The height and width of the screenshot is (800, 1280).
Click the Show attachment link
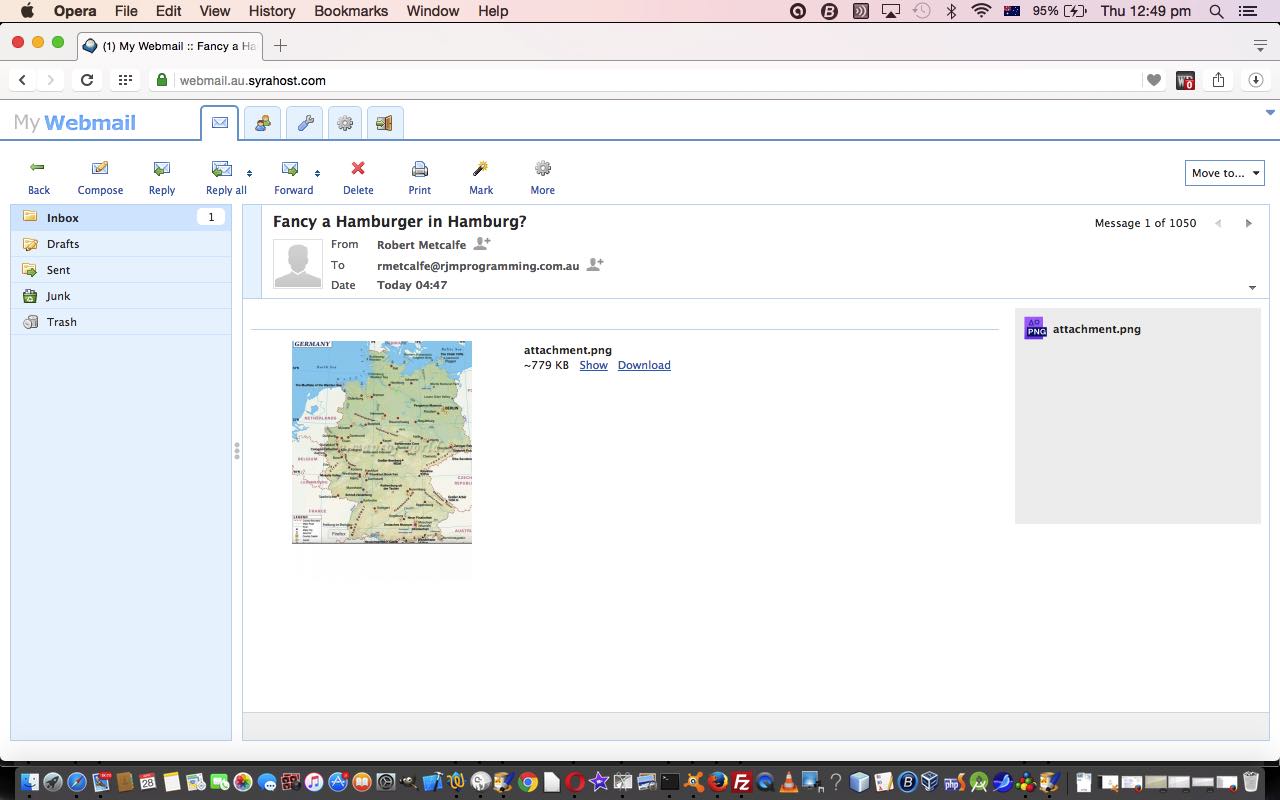coord(593,365)
